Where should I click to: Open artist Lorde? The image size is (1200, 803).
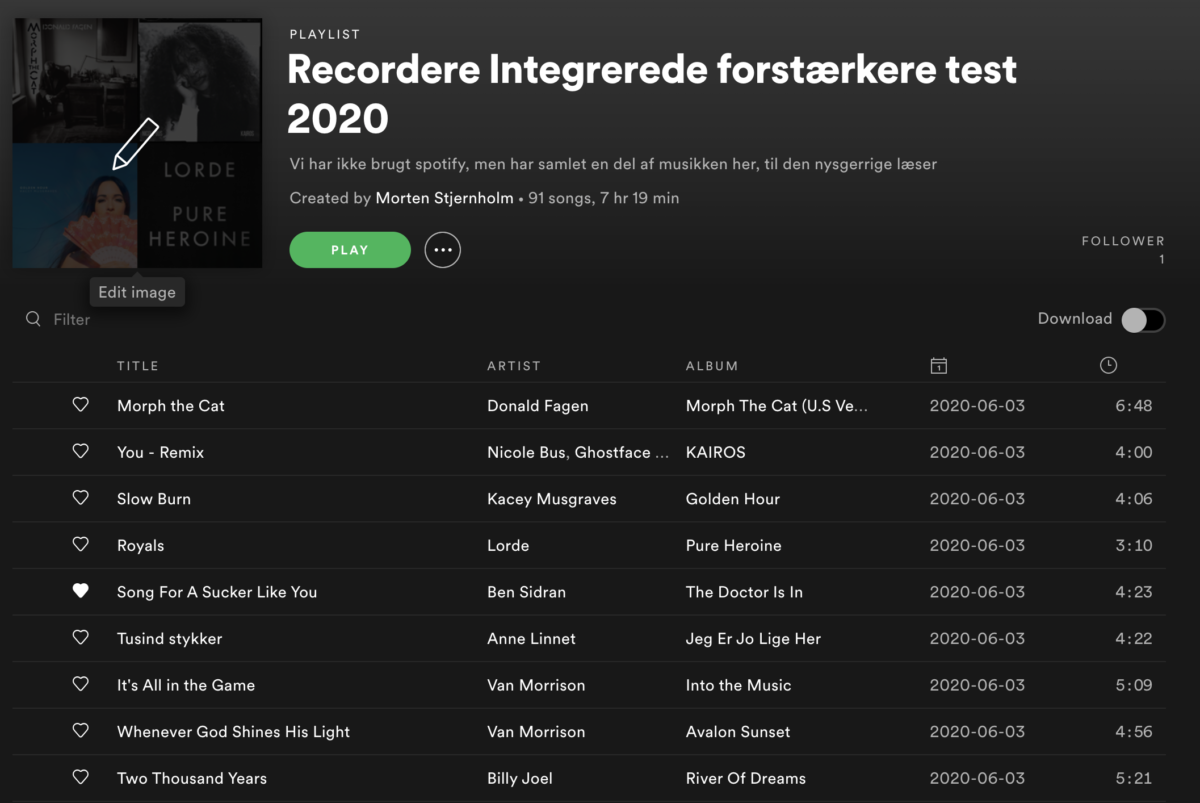pyautogui.click(x=508, y=545)
